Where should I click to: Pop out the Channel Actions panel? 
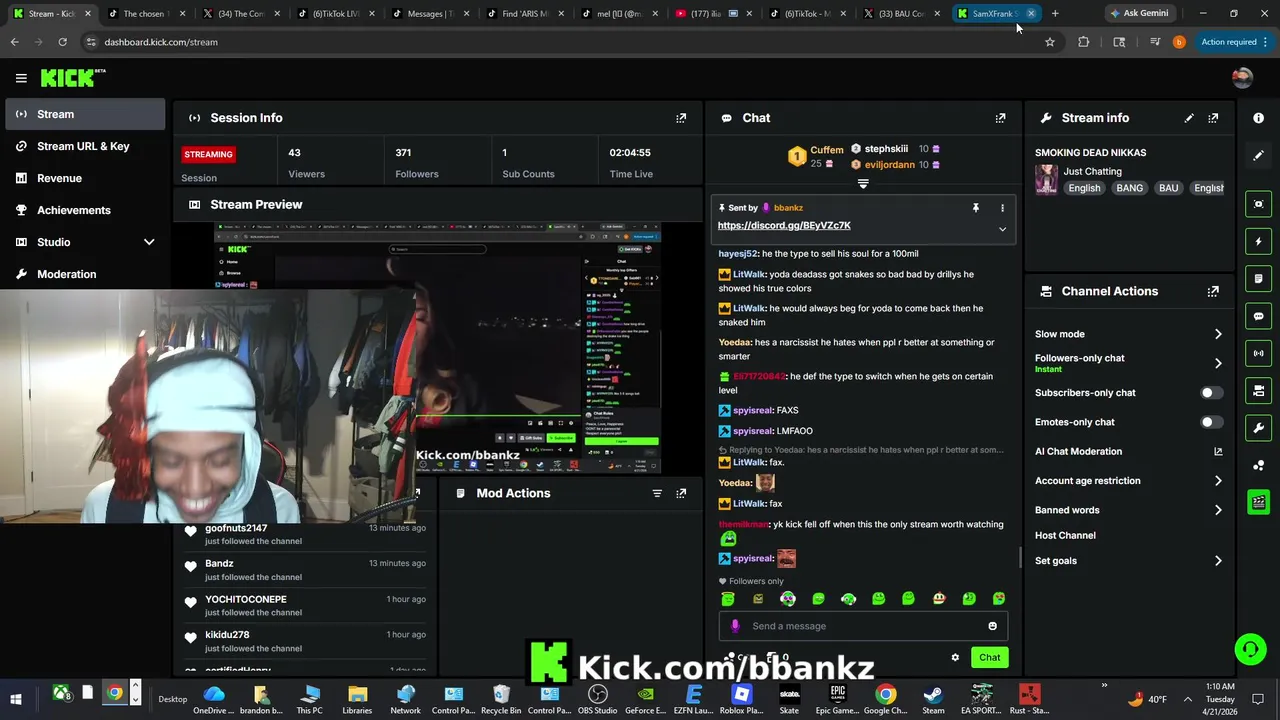1213,292
